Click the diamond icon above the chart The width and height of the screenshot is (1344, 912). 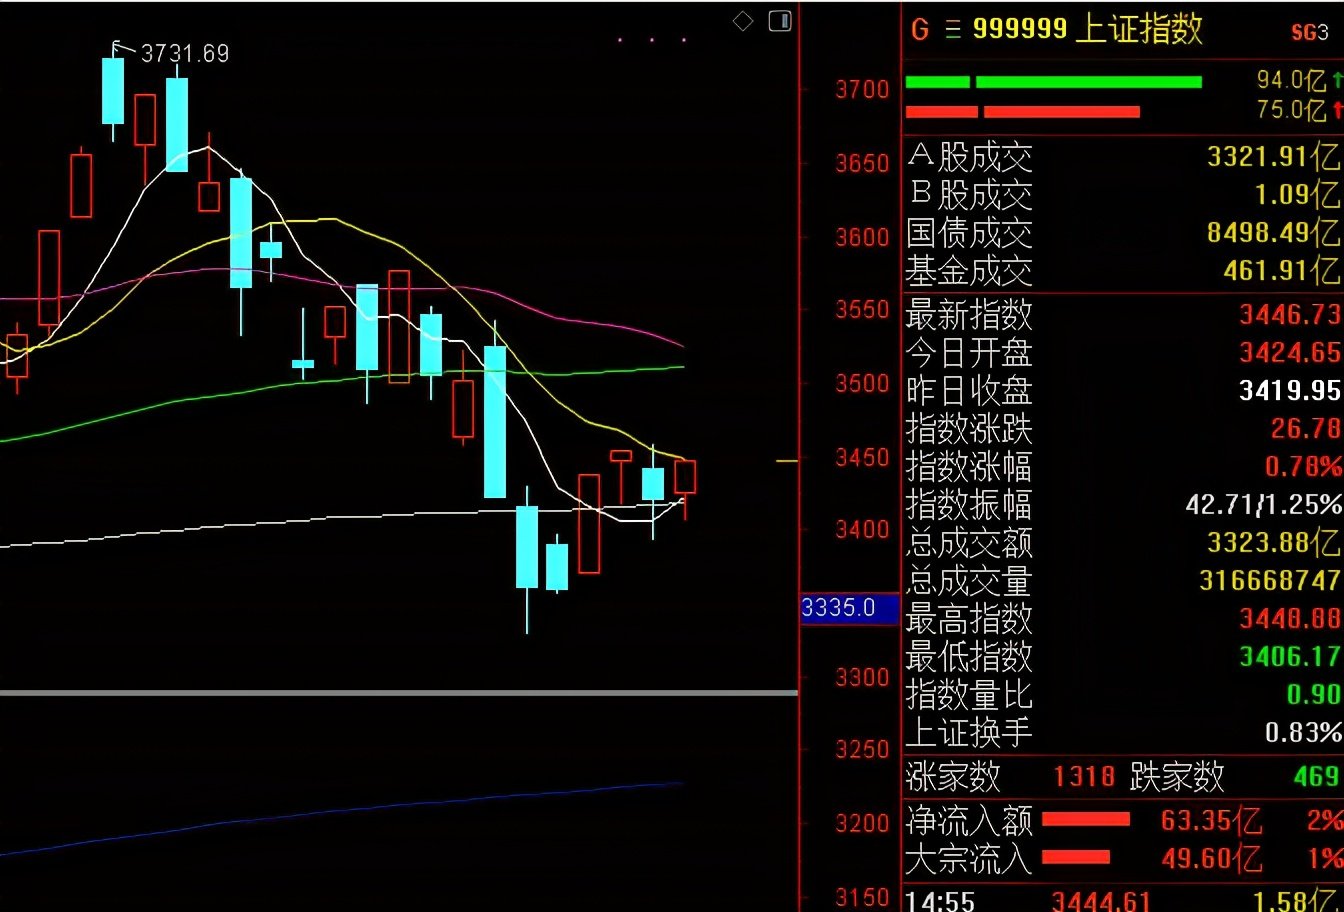(x=743, y=21)
